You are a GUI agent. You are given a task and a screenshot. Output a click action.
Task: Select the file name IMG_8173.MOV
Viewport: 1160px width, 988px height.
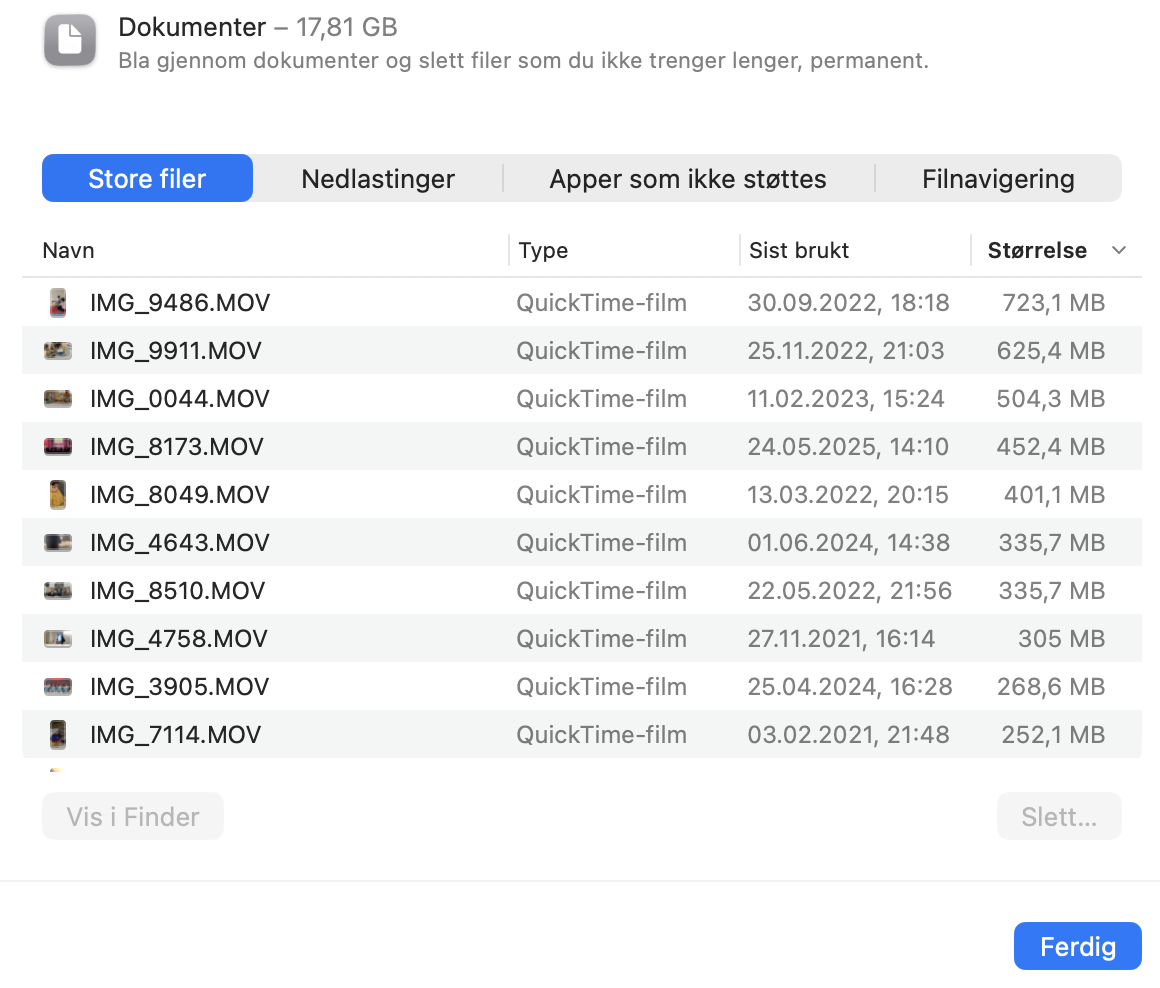(x=176, y=447)
